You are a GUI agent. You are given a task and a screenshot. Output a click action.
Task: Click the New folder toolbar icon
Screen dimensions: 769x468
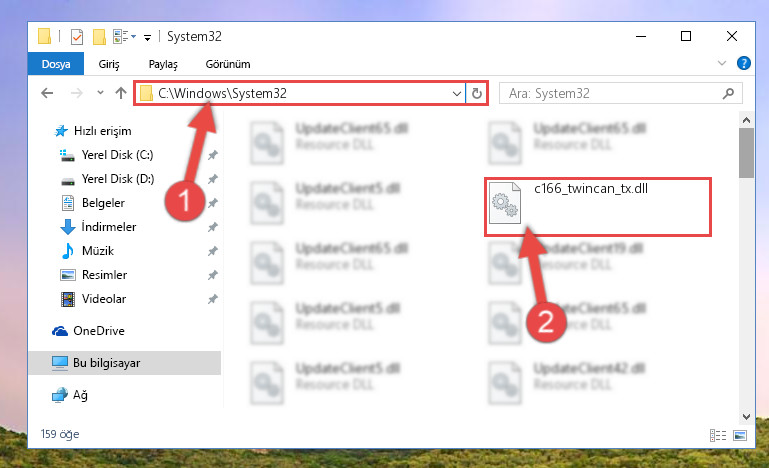point(99,37)
